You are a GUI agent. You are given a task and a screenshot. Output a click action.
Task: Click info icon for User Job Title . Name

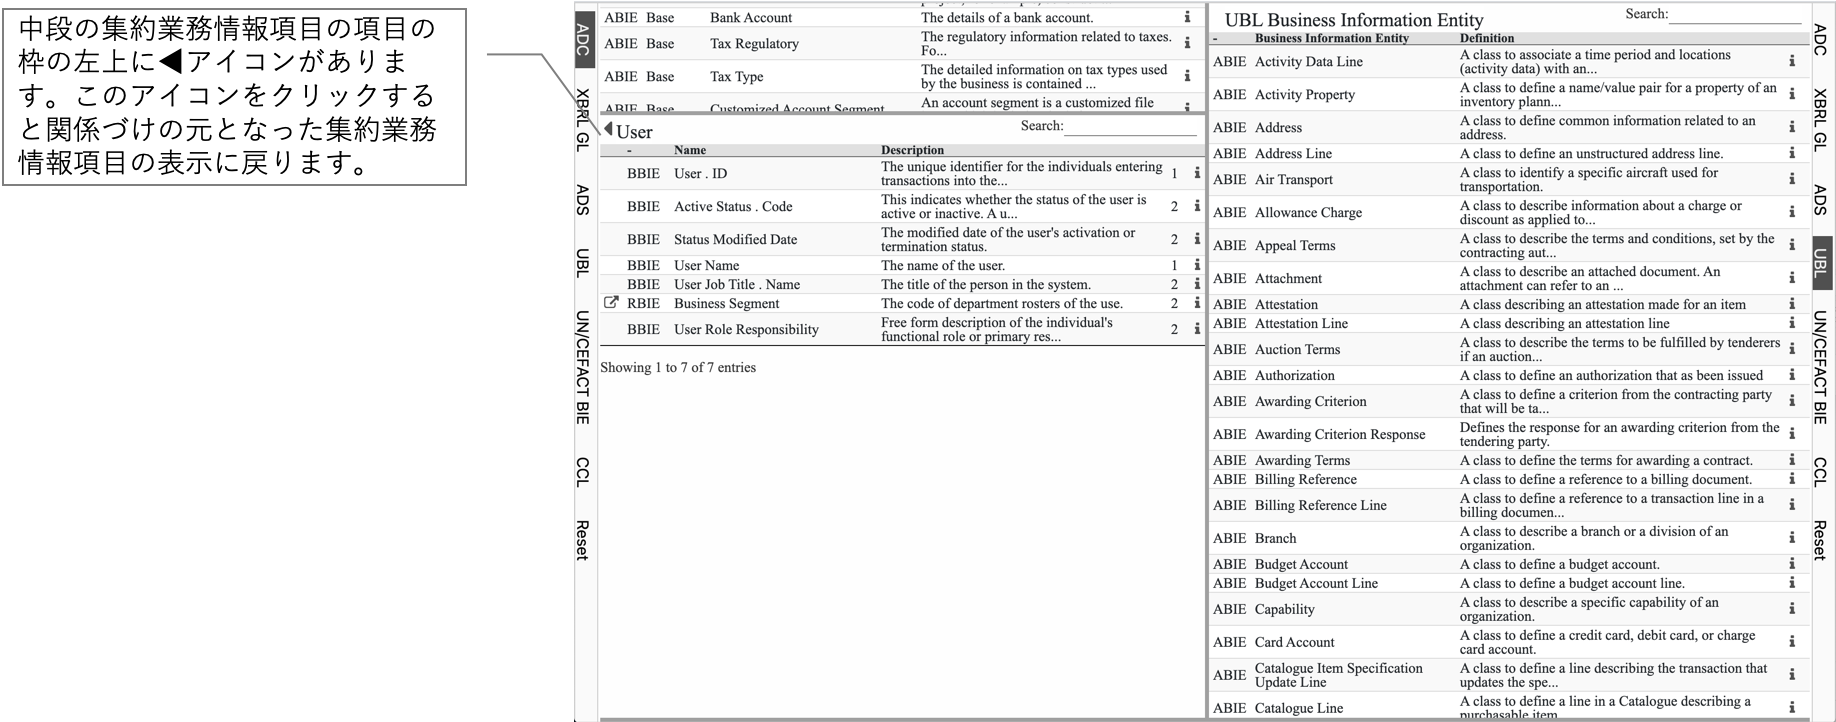coord(1196,284)
